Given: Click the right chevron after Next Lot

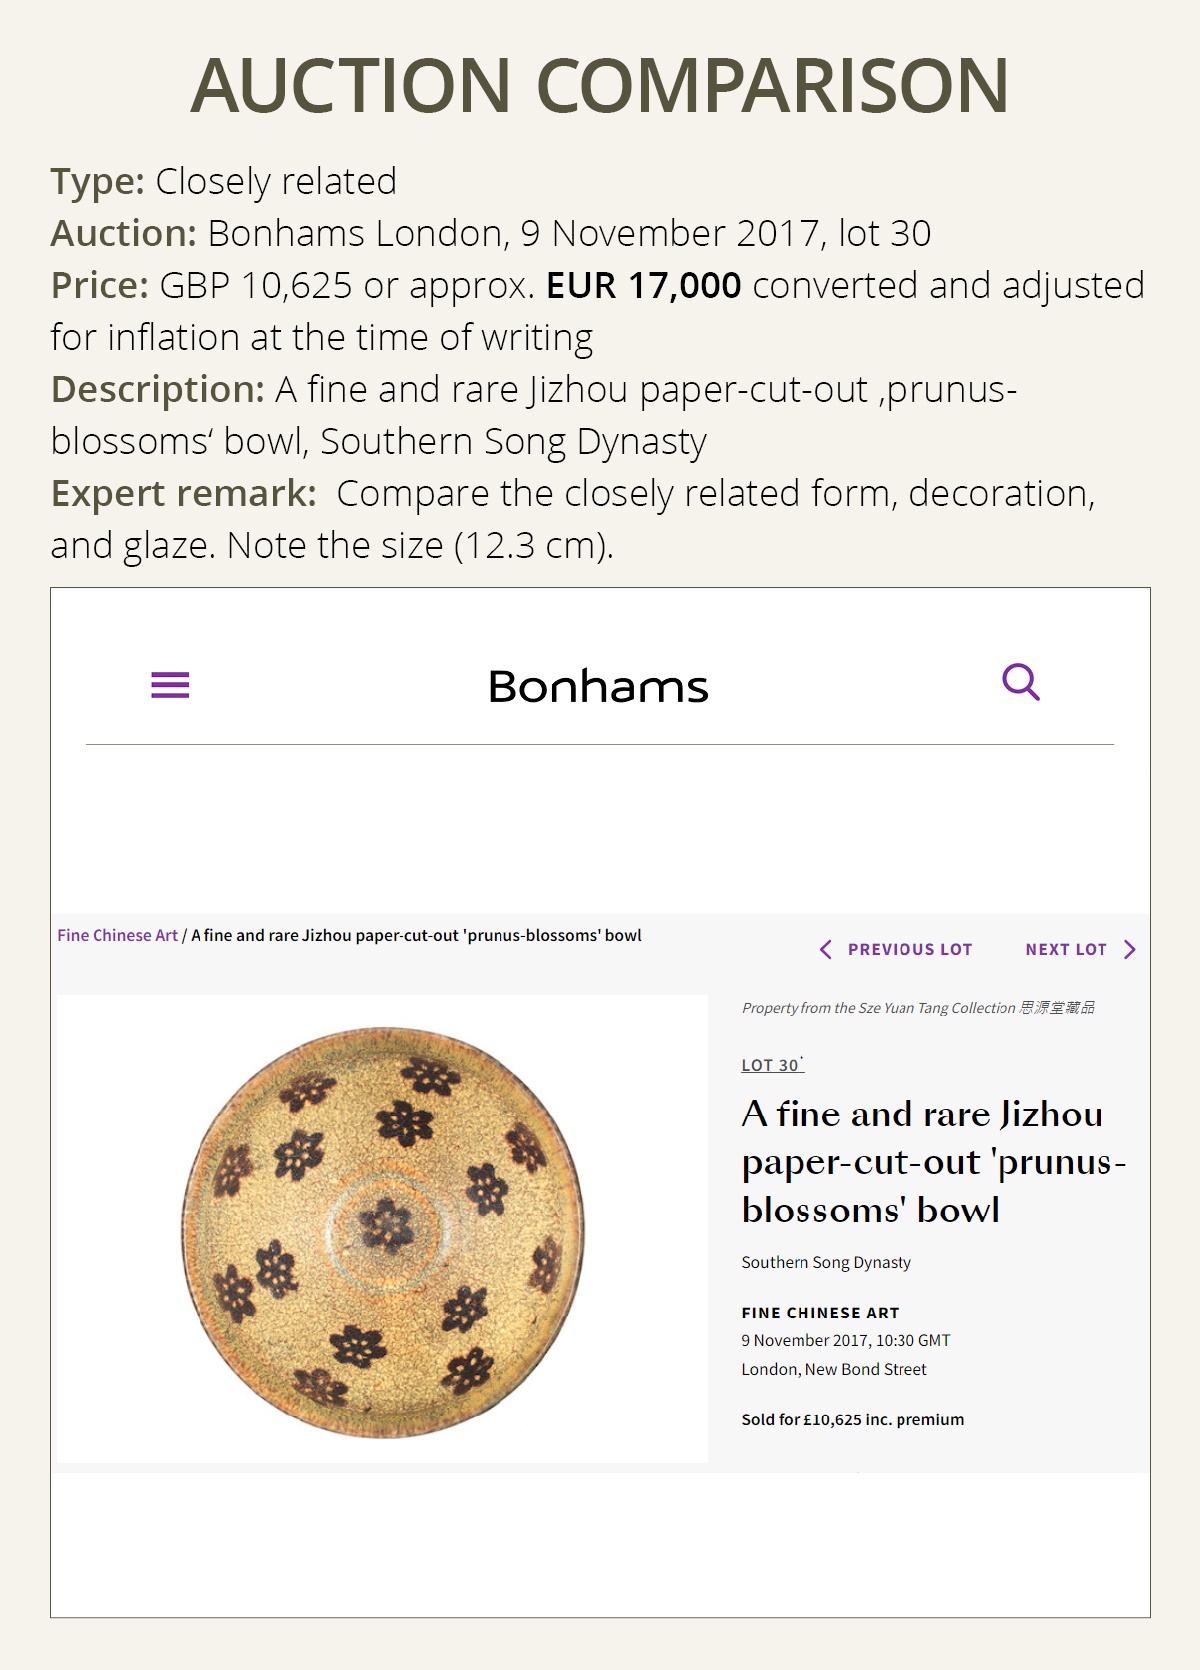Looking at the screenshot, I should click(x=1130, y=949).
